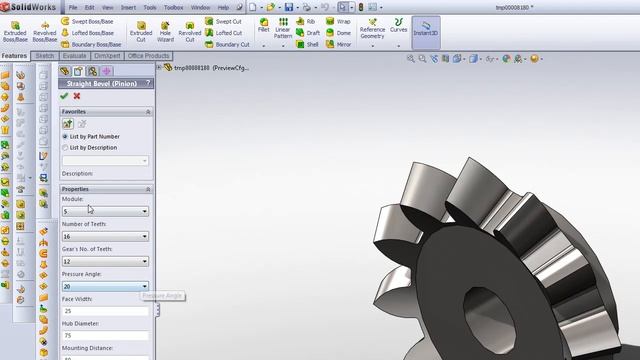This screenshot has height=360, width=640.
Task: Switch to the Sketch tab
Action: point(44,56)
